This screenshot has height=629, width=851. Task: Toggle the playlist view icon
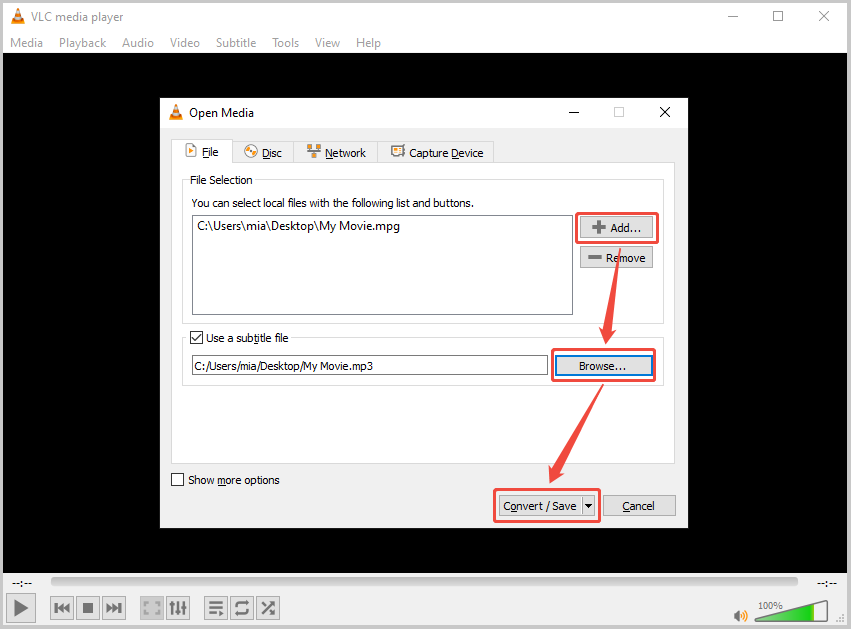[216, 608]
